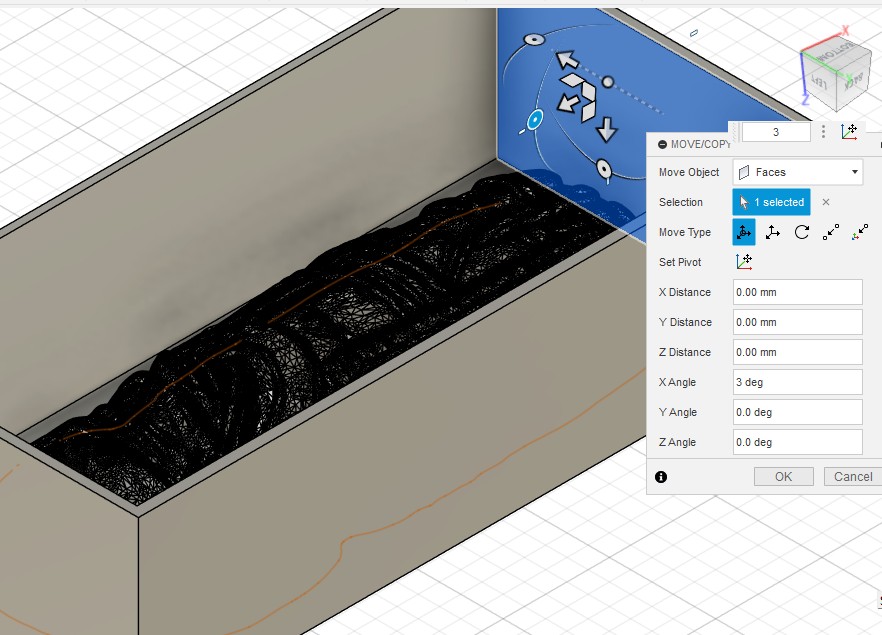Screen dimensions: 882x635
Task: Clear the selection with the X
Action: pyautogui.click(x=826, y=202)
